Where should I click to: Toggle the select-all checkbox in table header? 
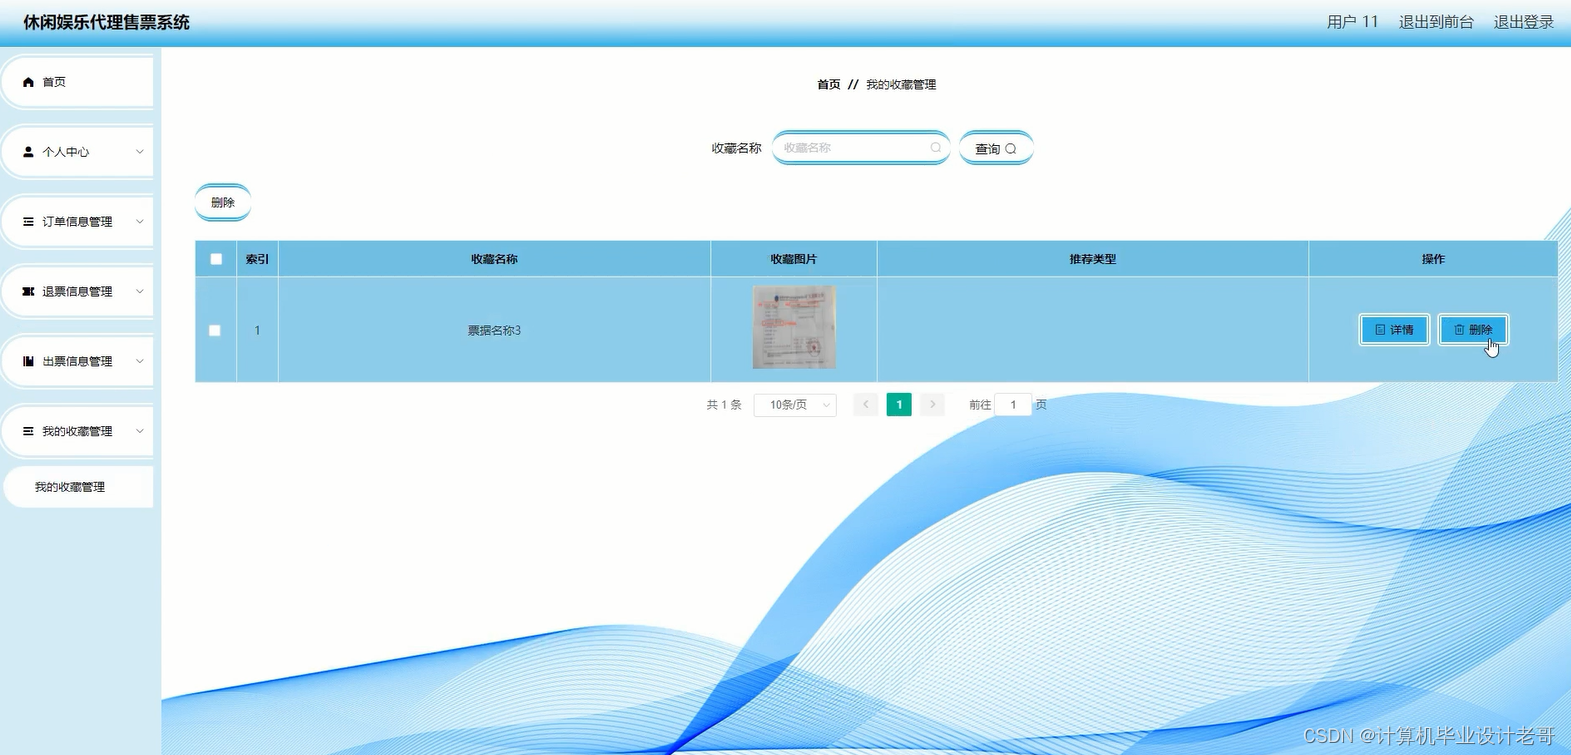(216, 259)
